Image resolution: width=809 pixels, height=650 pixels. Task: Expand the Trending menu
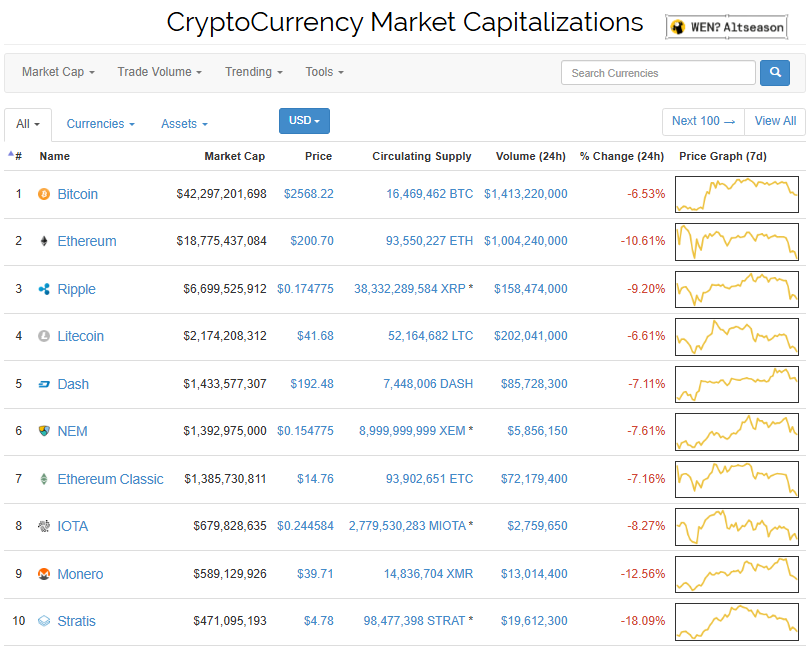pyautogui.click(x=253, y=72)
